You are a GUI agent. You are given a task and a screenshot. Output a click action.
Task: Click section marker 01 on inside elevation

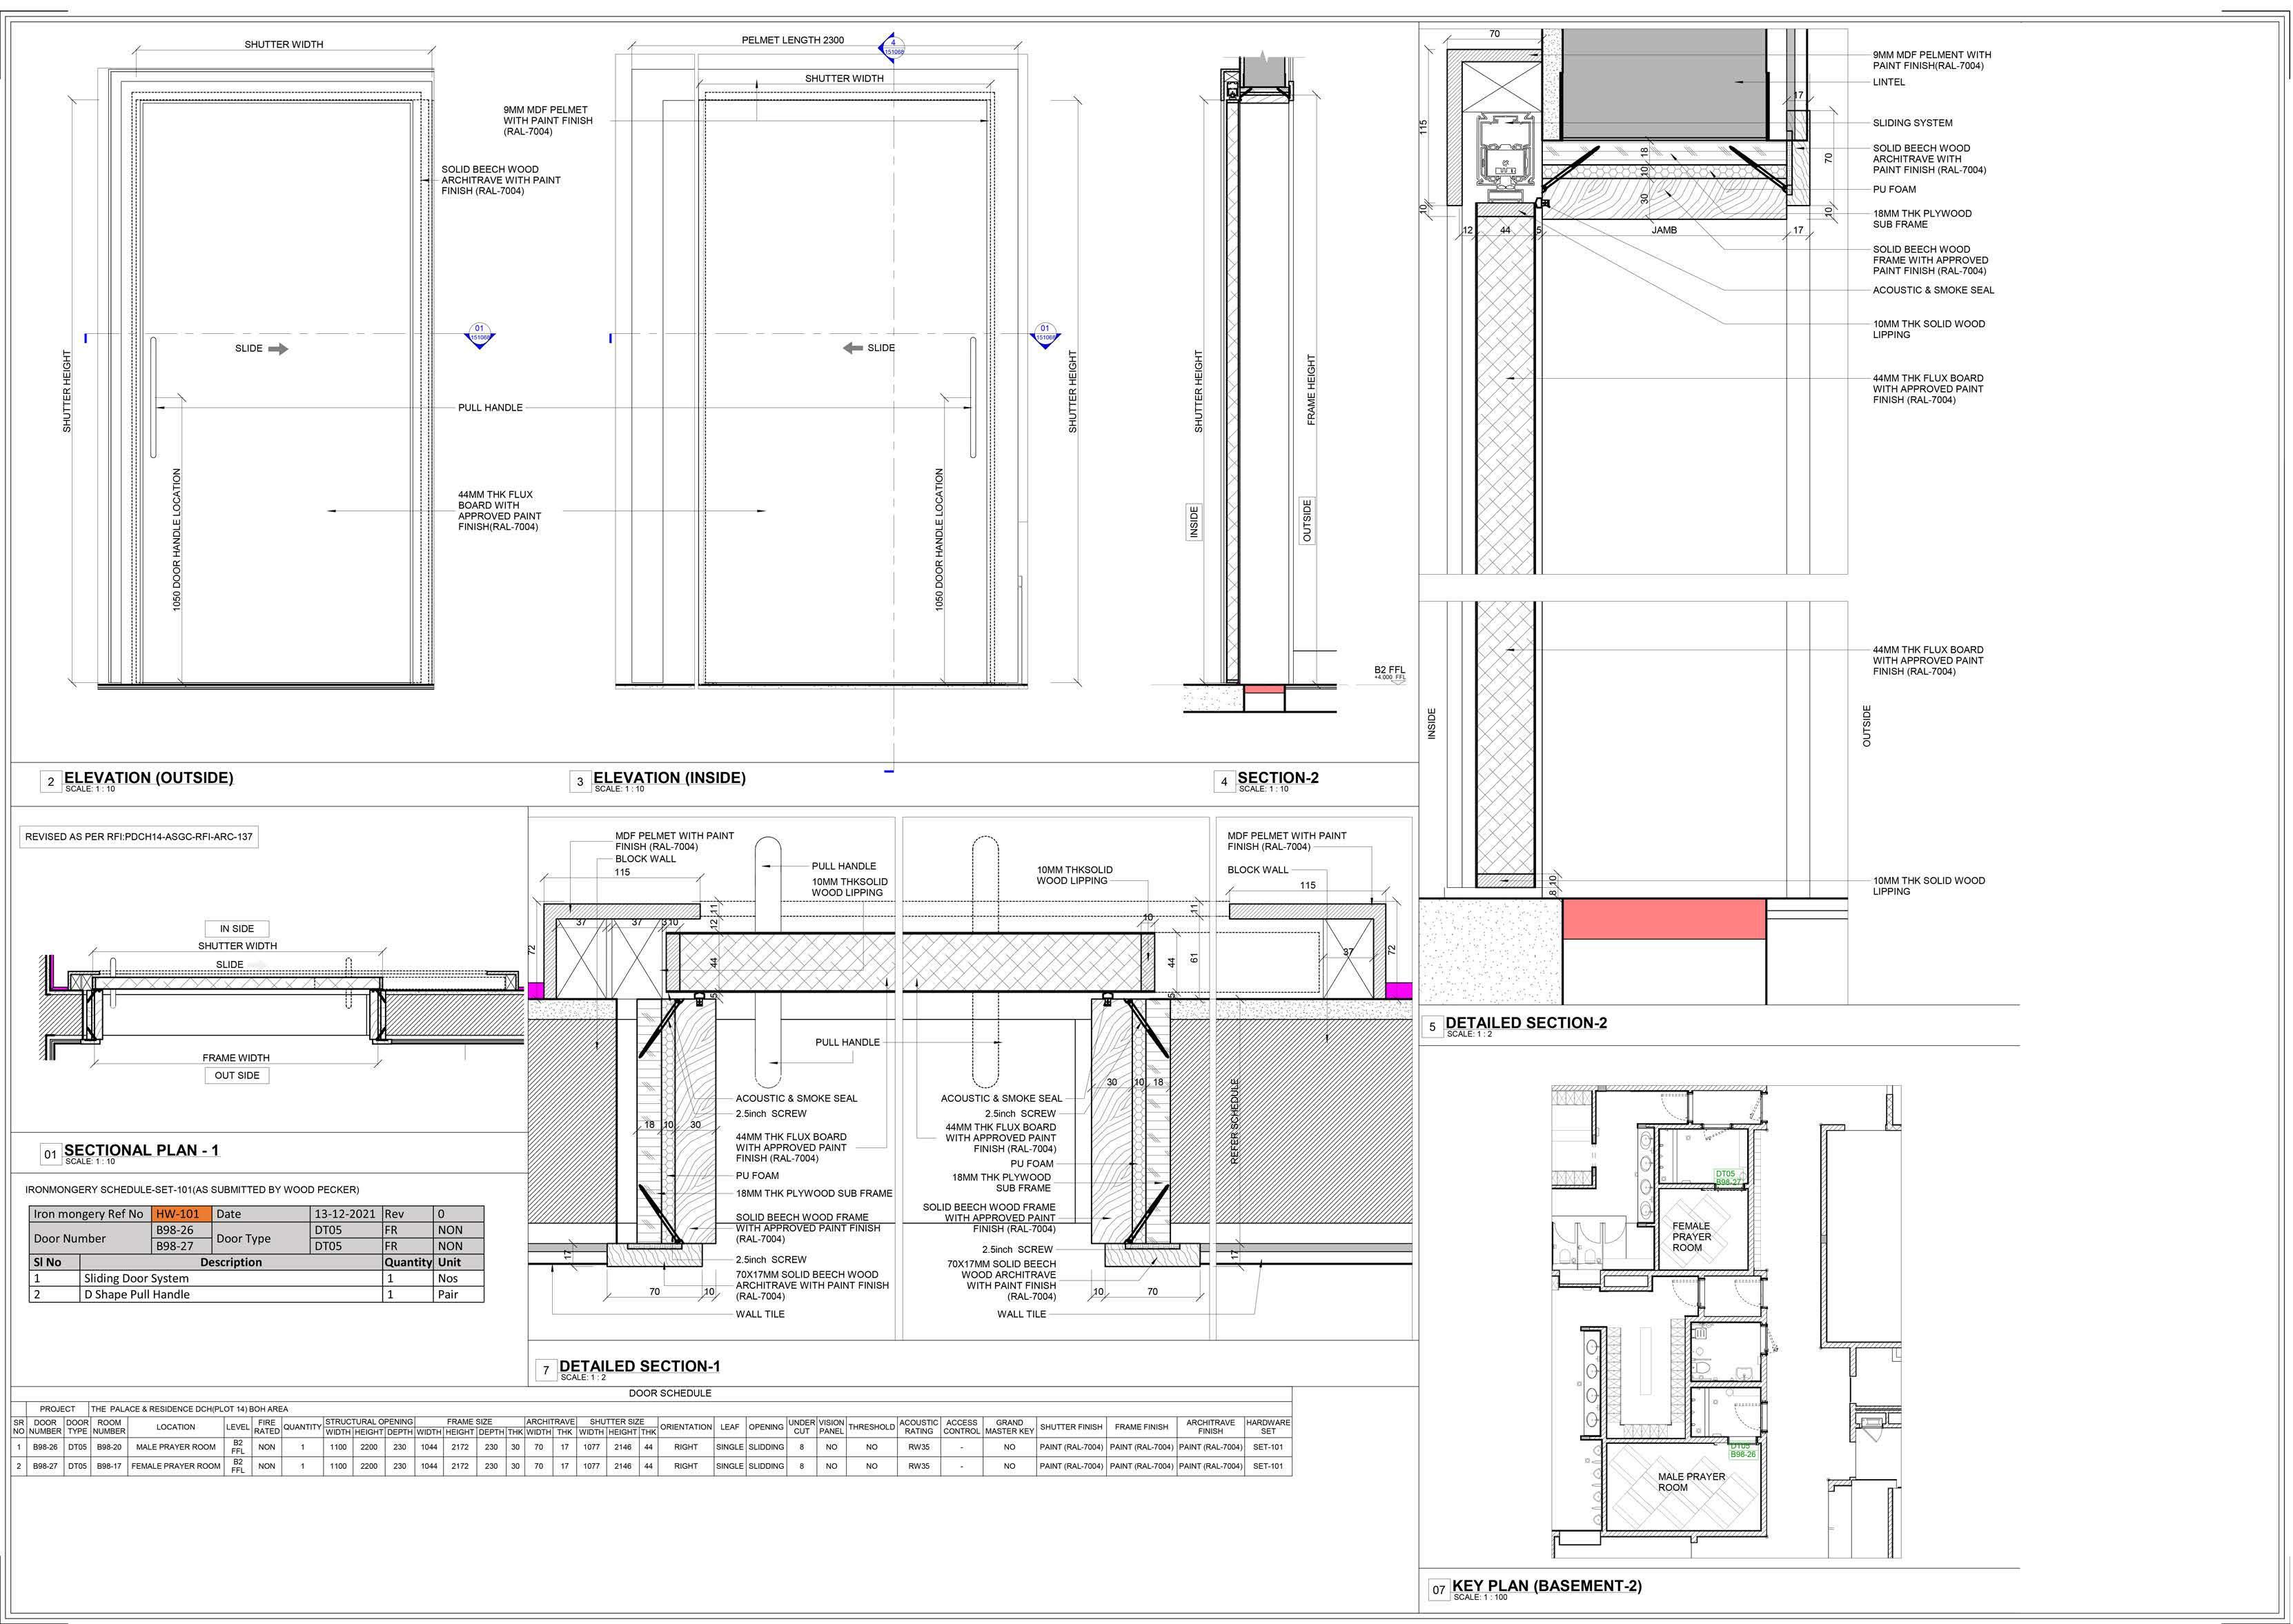1045,335
